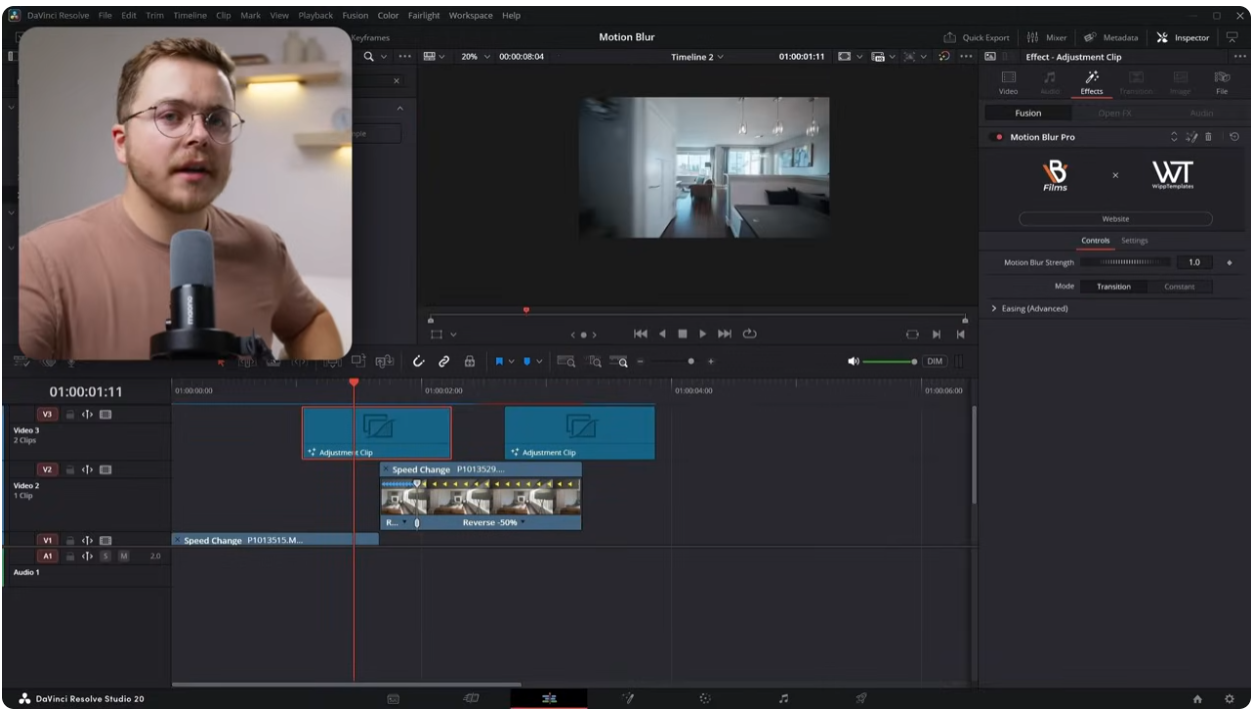This screenshot has width=1259, height=718.
Task: Mute the Audio 1 track
Action: 124,556
